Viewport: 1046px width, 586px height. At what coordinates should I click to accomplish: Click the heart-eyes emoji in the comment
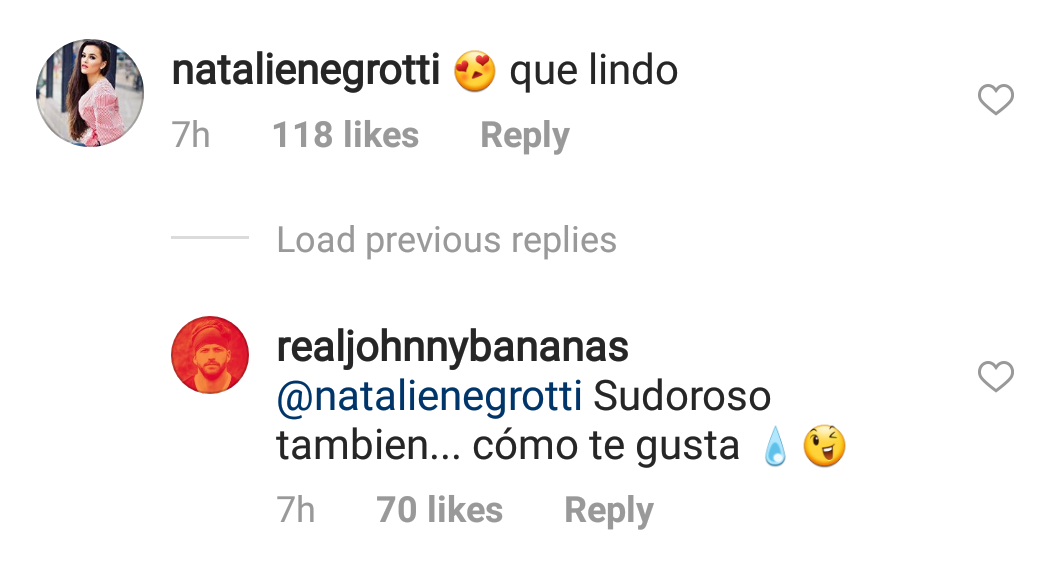click(x=475, y=71)
